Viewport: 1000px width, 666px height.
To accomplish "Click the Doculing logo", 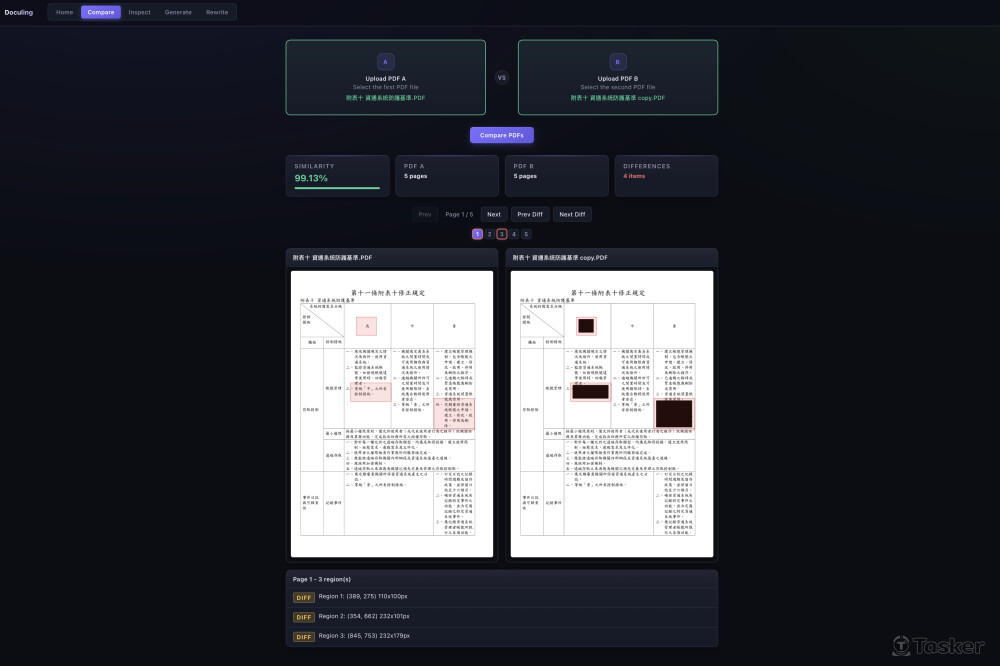I will [19, 12].
